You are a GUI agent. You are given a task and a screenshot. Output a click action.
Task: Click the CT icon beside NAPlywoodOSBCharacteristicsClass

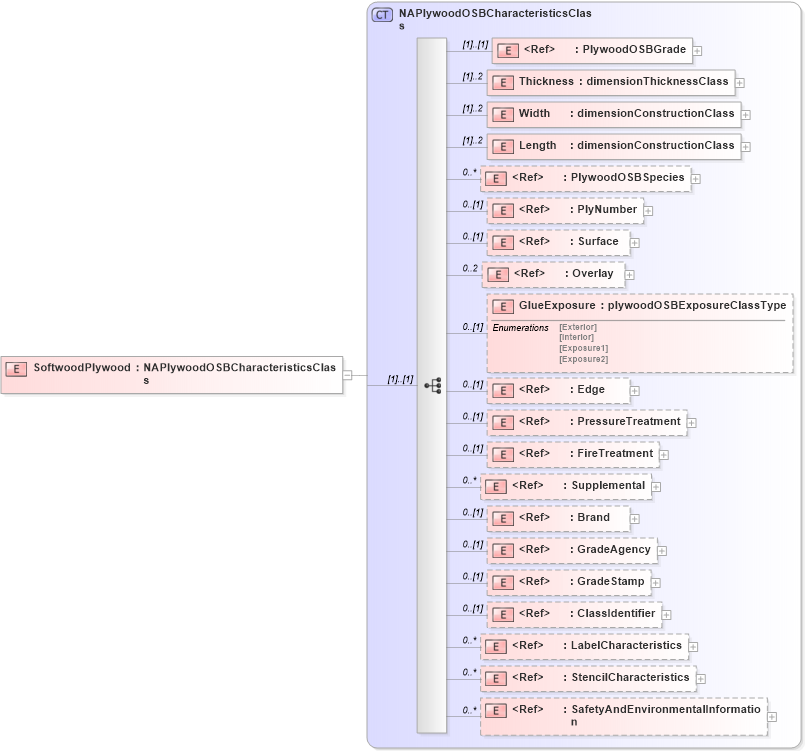(x=382, y=15)
